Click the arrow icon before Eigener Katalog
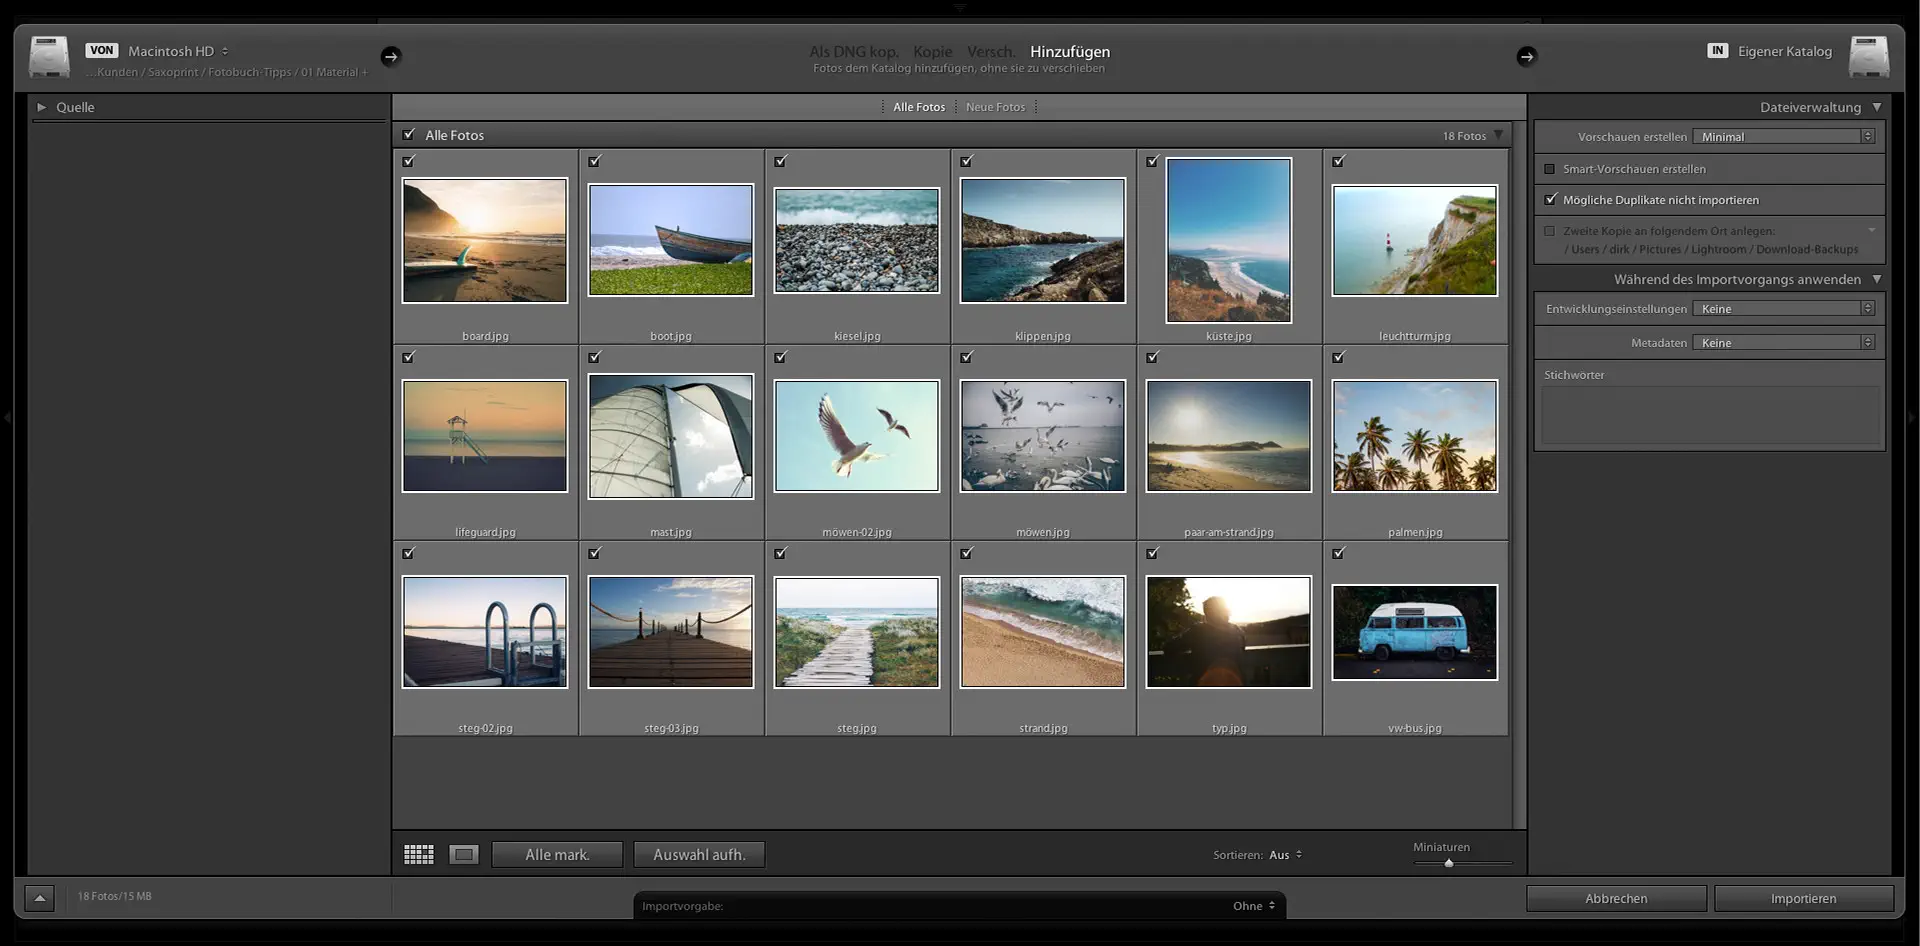1920x946 pixels. point(1527,57)
